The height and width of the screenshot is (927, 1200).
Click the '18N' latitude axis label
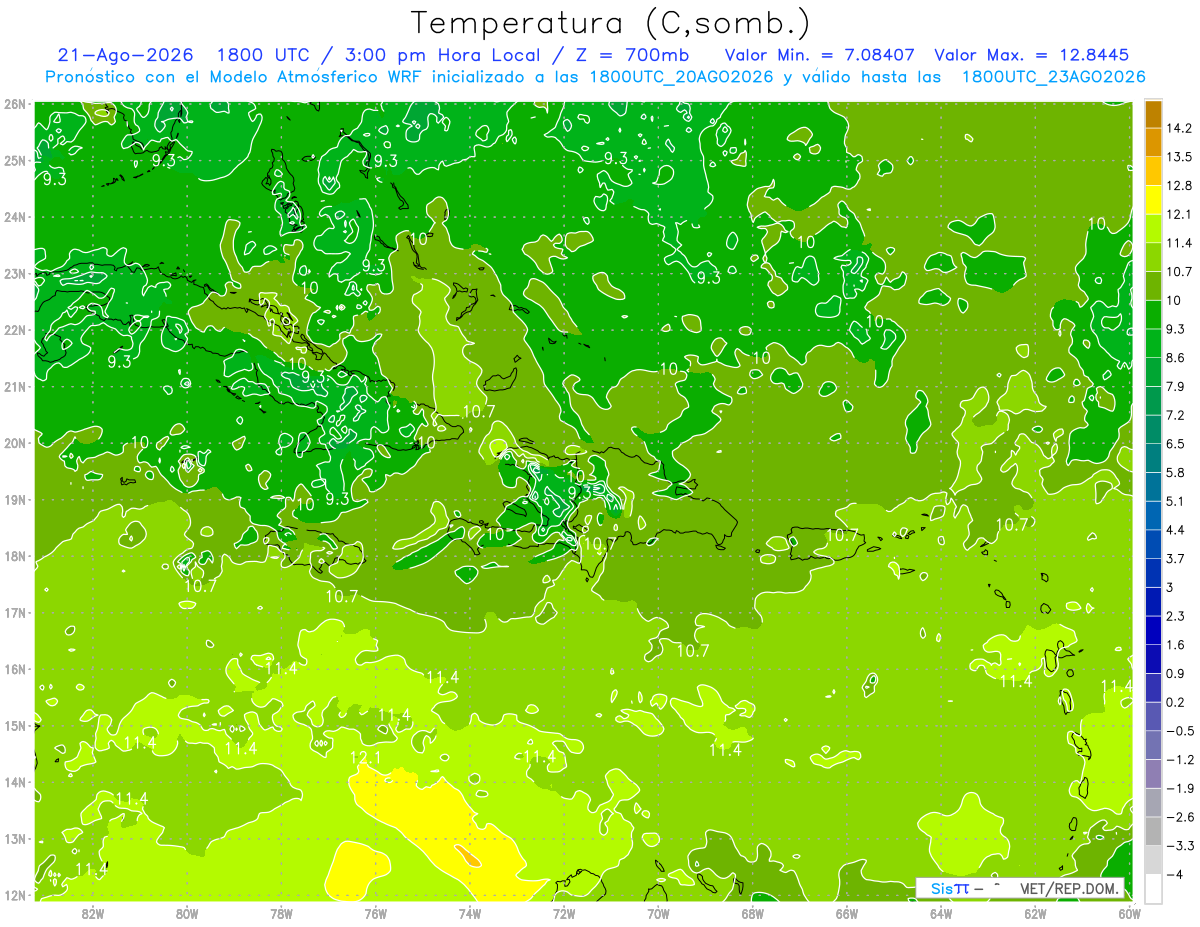click(x=15, y=556)
